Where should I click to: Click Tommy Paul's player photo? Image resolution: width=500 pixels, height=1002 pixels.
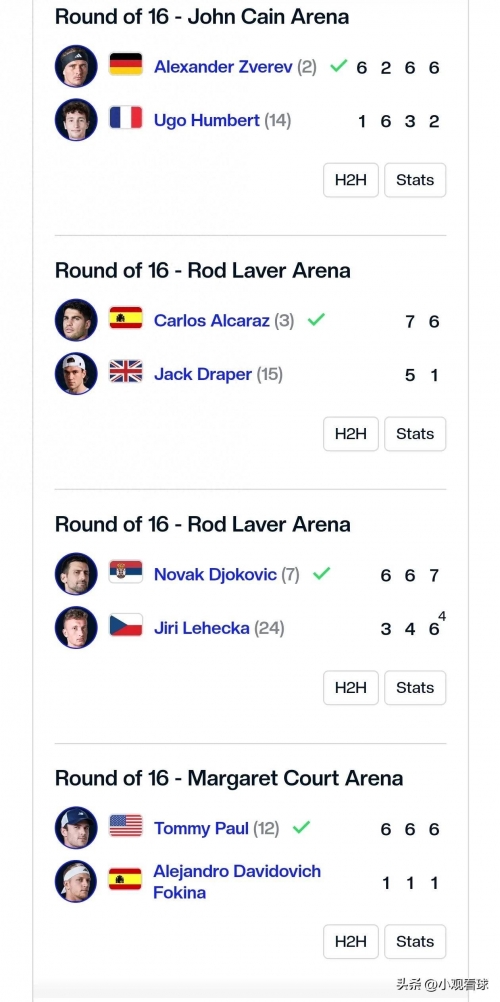click(x=76, y=828)
